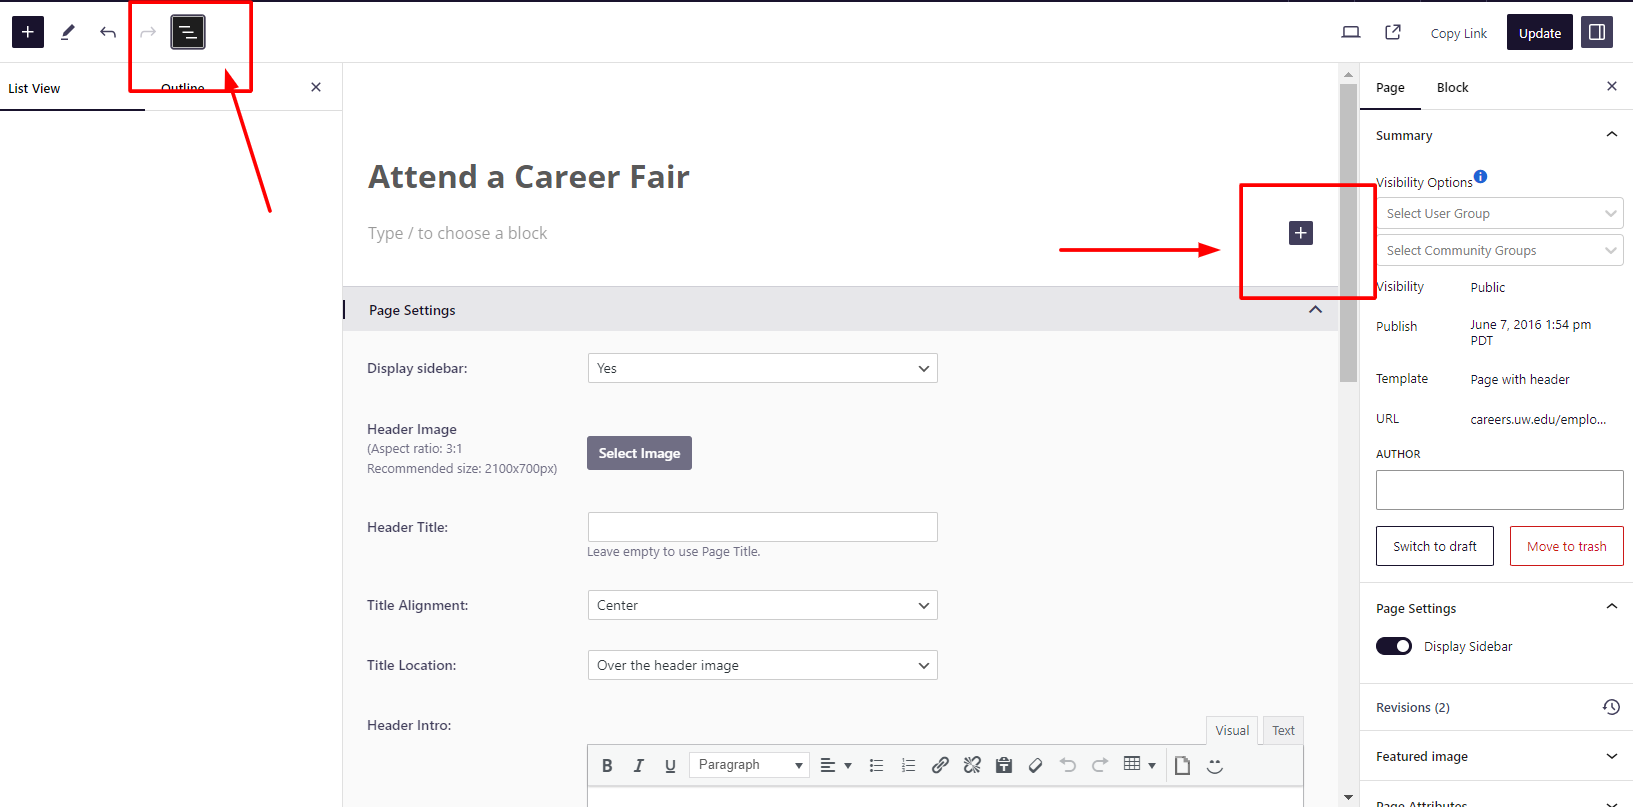Screen dimensions: 1633x807
Task: Click the Tools pencil icon
Action: coord(68,32)
